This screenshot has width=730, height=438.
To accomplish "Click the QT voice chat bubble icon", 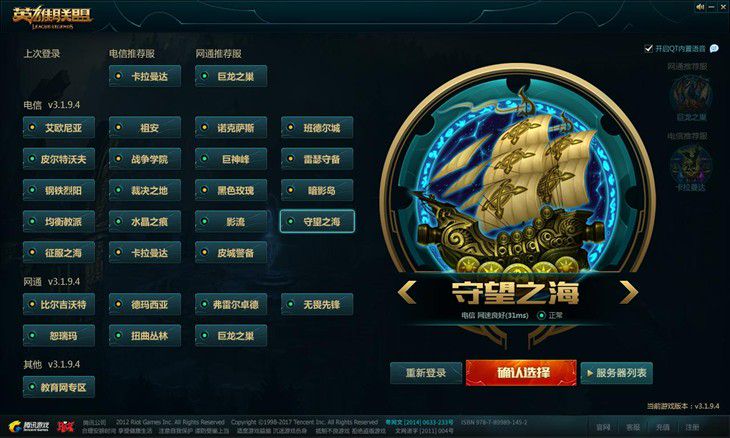I will [714, 48].
